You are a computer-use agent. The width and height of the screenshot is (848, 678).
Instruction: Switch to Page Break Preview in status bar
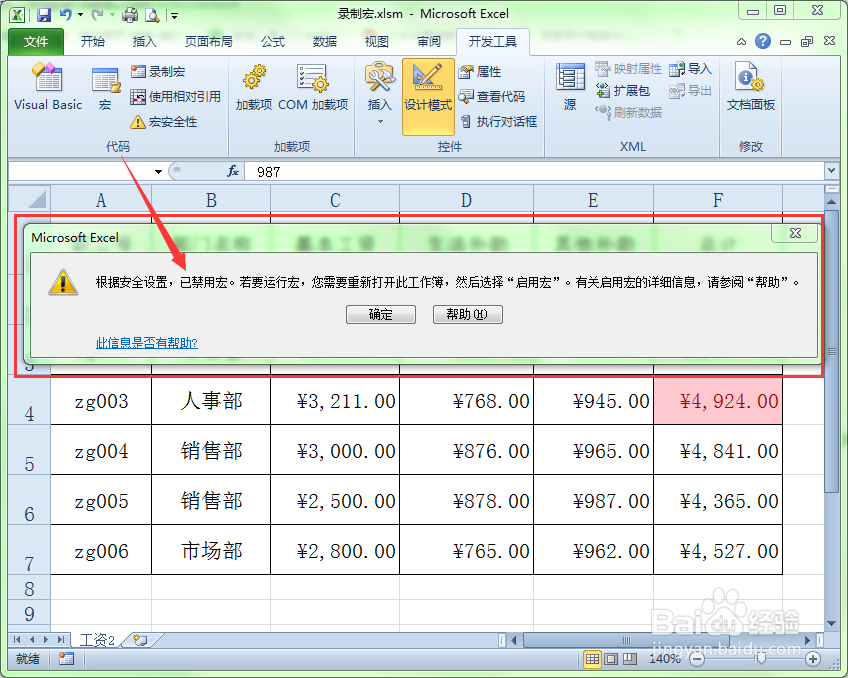click(x=630, y=659)
